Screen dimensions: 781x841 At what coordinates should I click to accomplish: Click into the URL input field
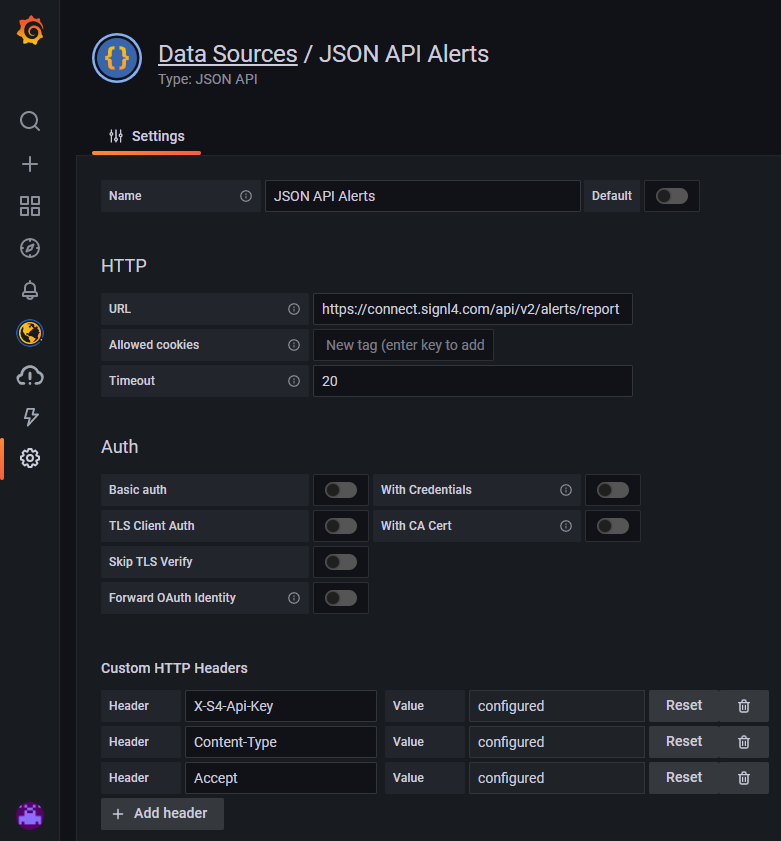click(x=473, y=309)
